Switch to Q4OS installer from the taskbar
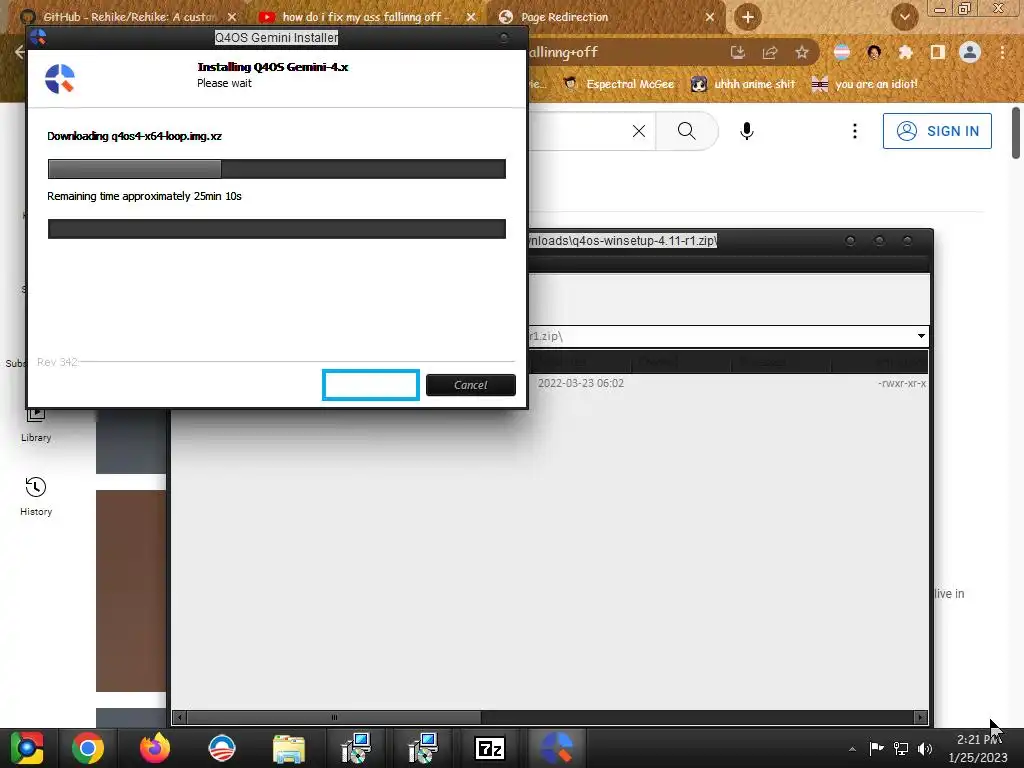This screenshot has width=1024, height=768. click(x=556, y=748)
